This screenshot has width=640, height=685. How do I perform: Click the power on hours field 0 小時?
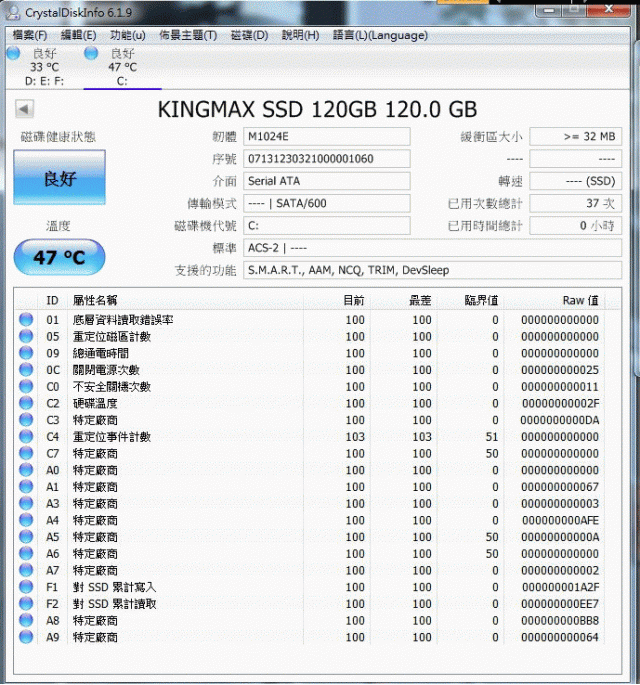click(x=576, y=225)
